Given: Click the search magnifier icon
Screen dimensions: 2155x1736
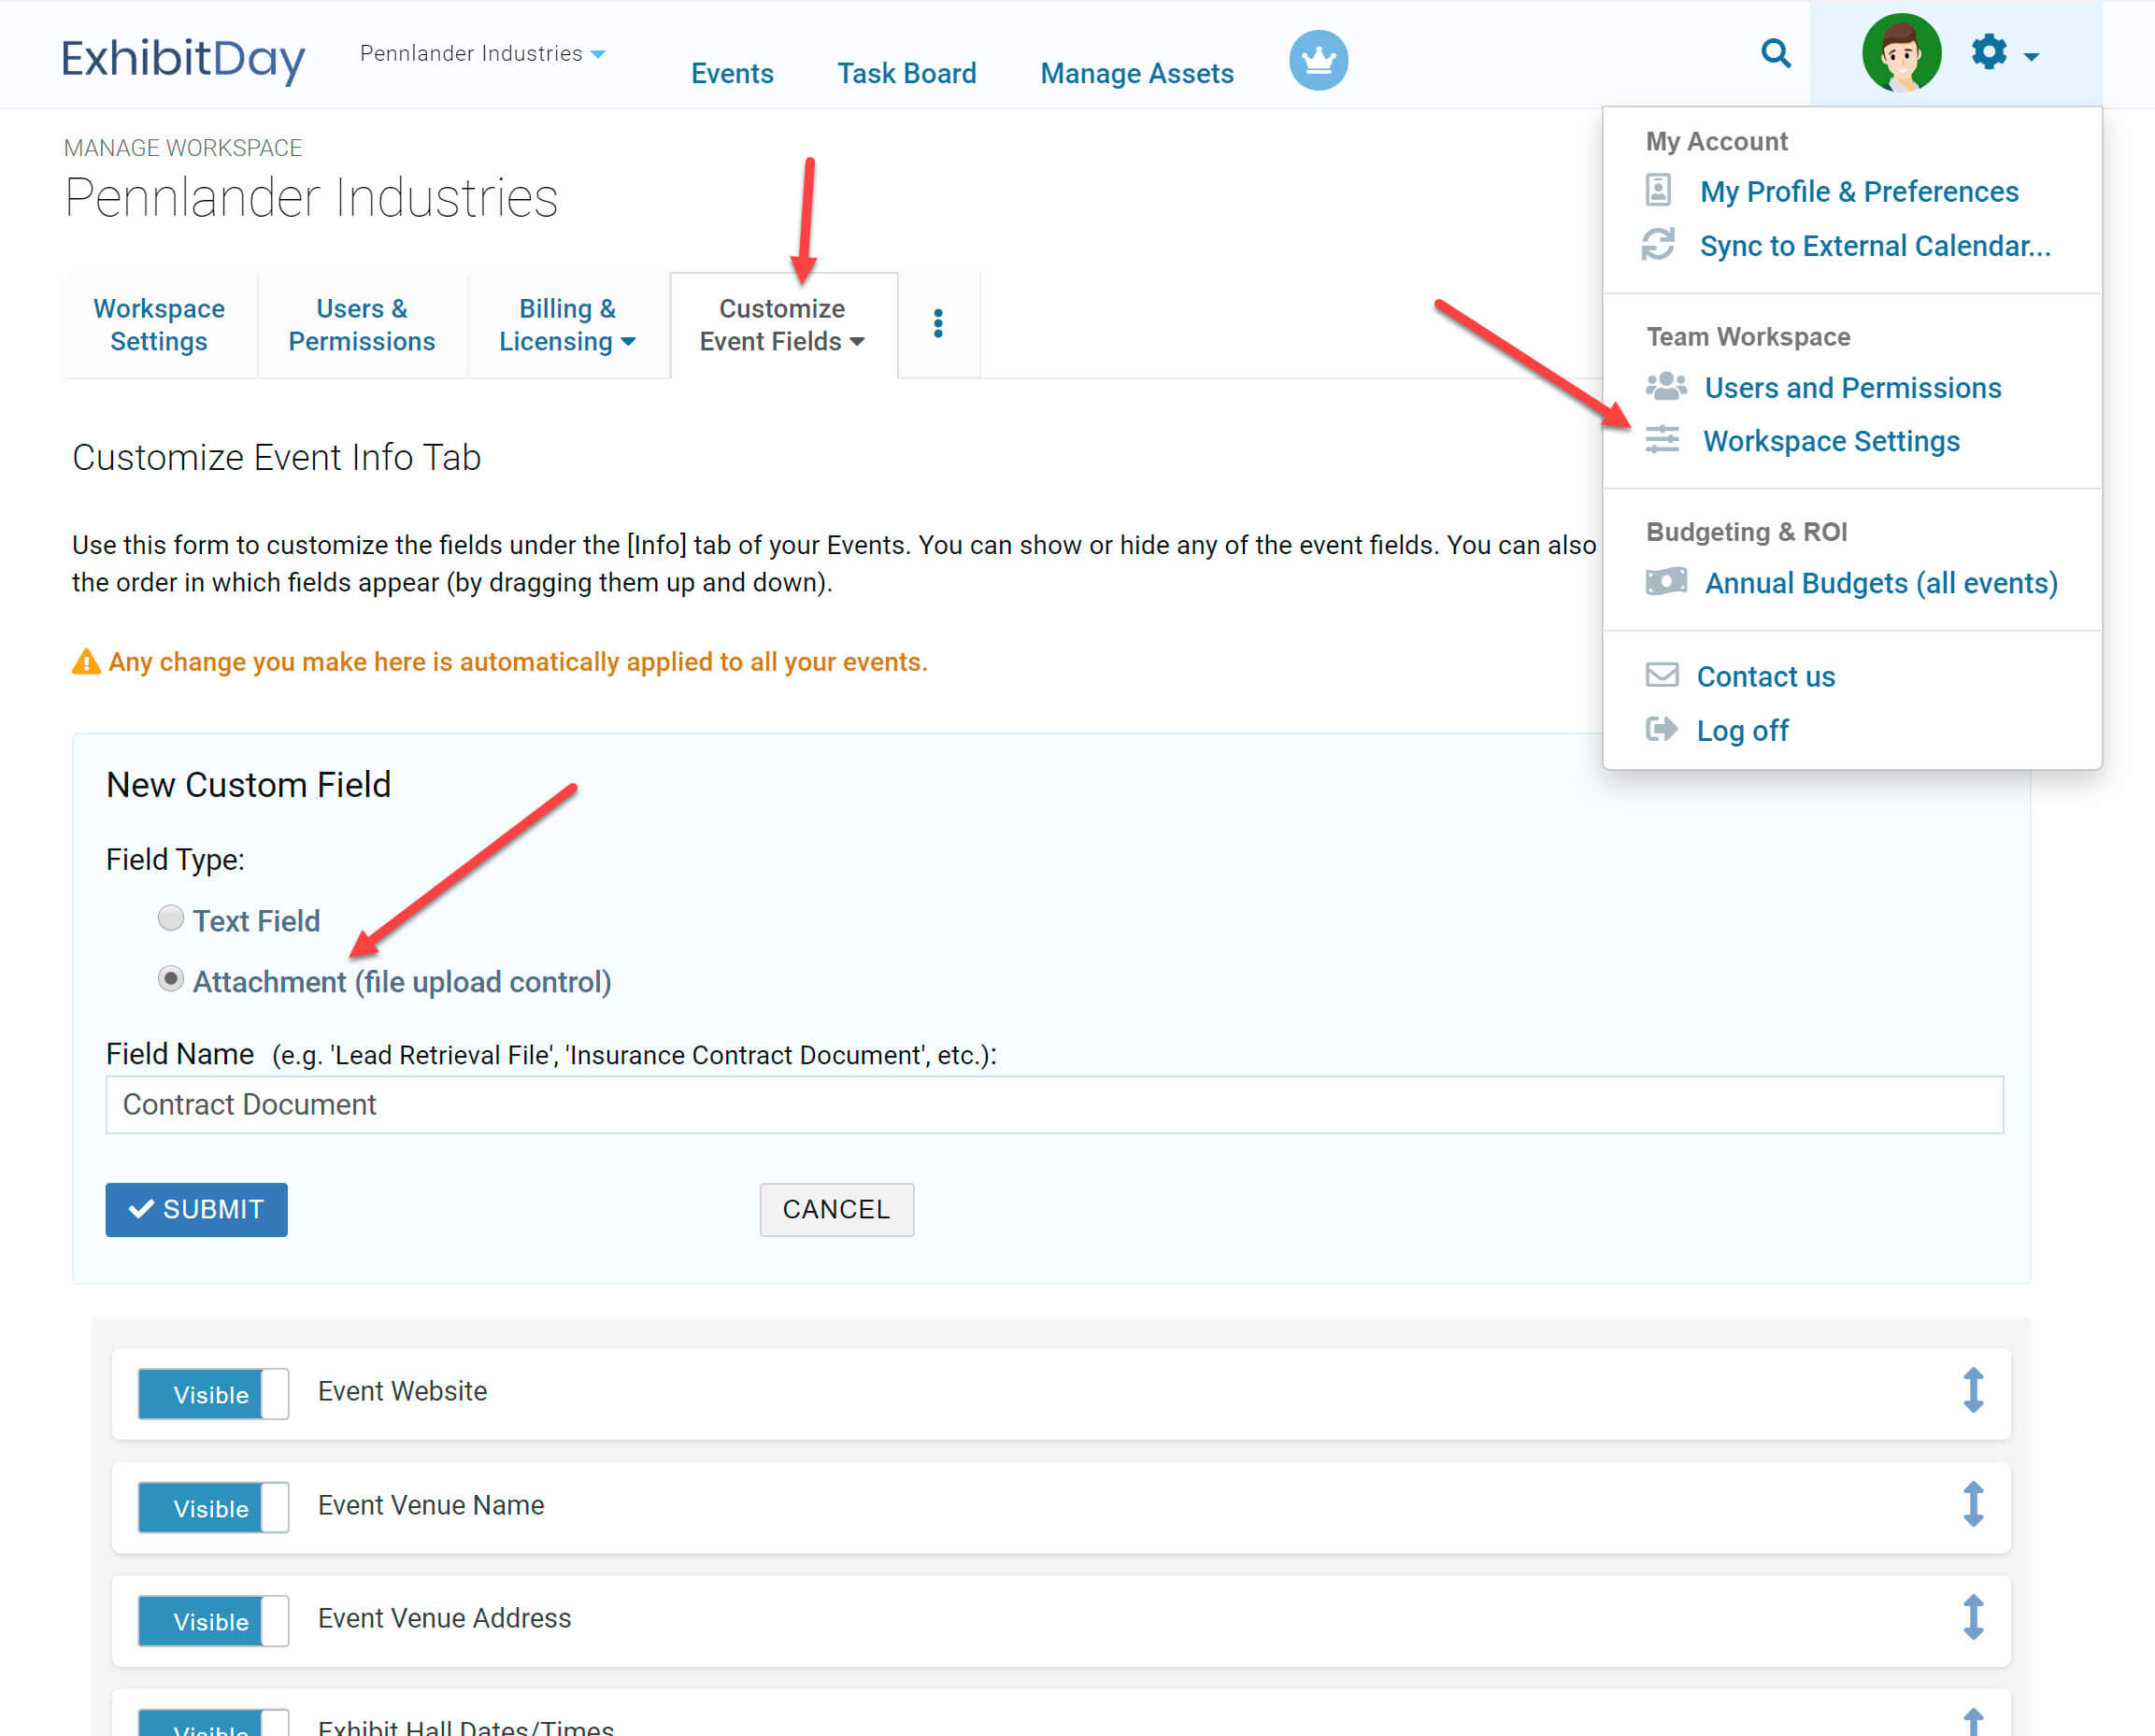Looking at the screenshot, I should tap(1775, 53).
